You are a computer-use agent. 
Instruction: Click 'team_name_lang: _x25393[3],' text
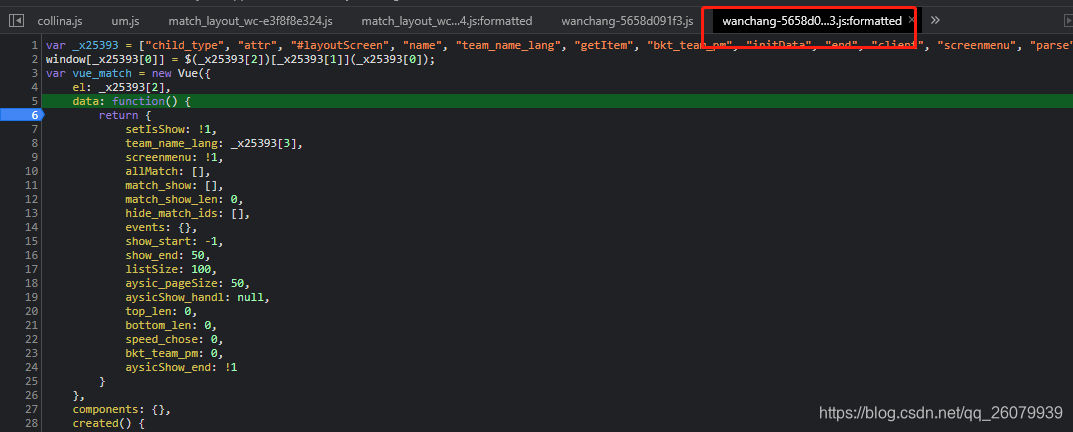coord(214,143)
